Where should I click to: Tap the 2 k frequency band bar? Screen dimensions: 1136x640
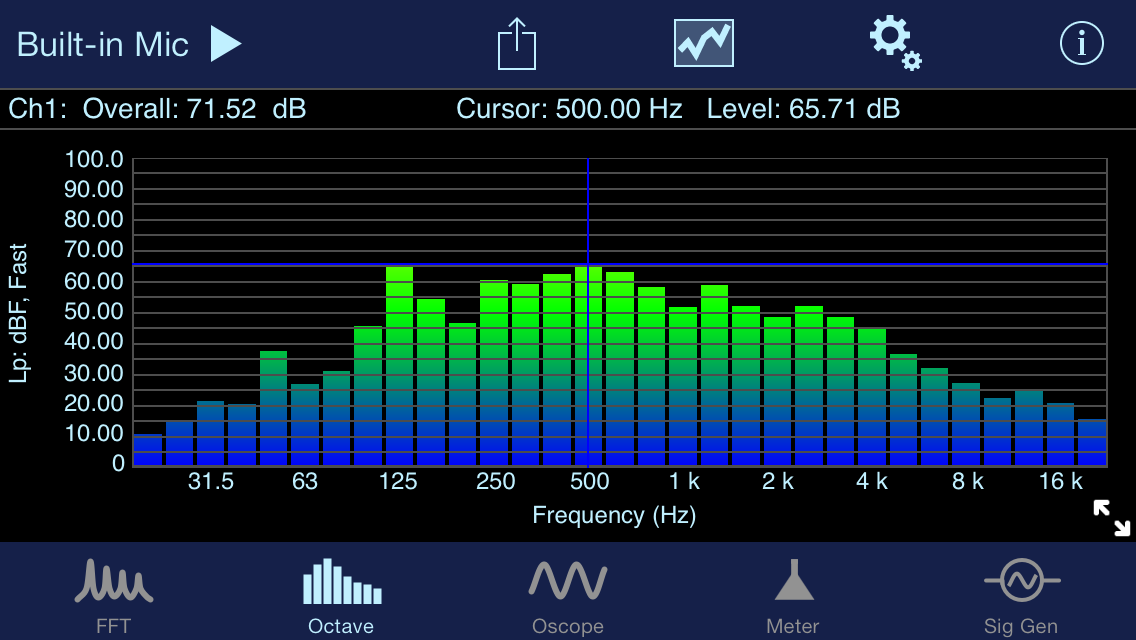tap(777, 391)
